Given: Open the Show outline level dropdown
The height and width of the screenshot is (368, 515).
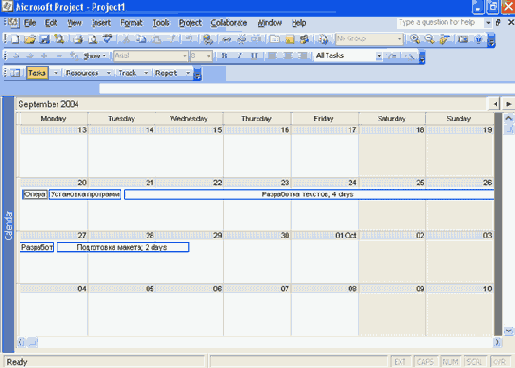Looking at the screenshot, I should (94, 56).
